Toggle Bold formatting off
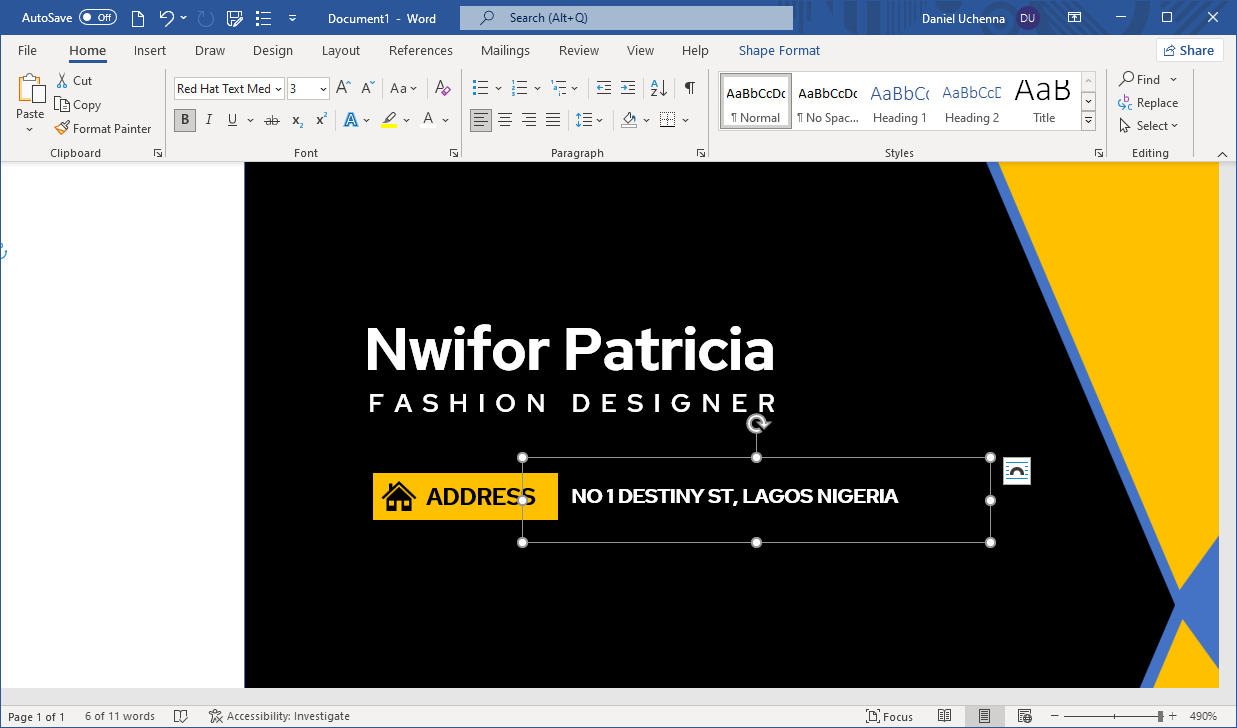This screenshot has width=1237, height=728. click(185, 120)
